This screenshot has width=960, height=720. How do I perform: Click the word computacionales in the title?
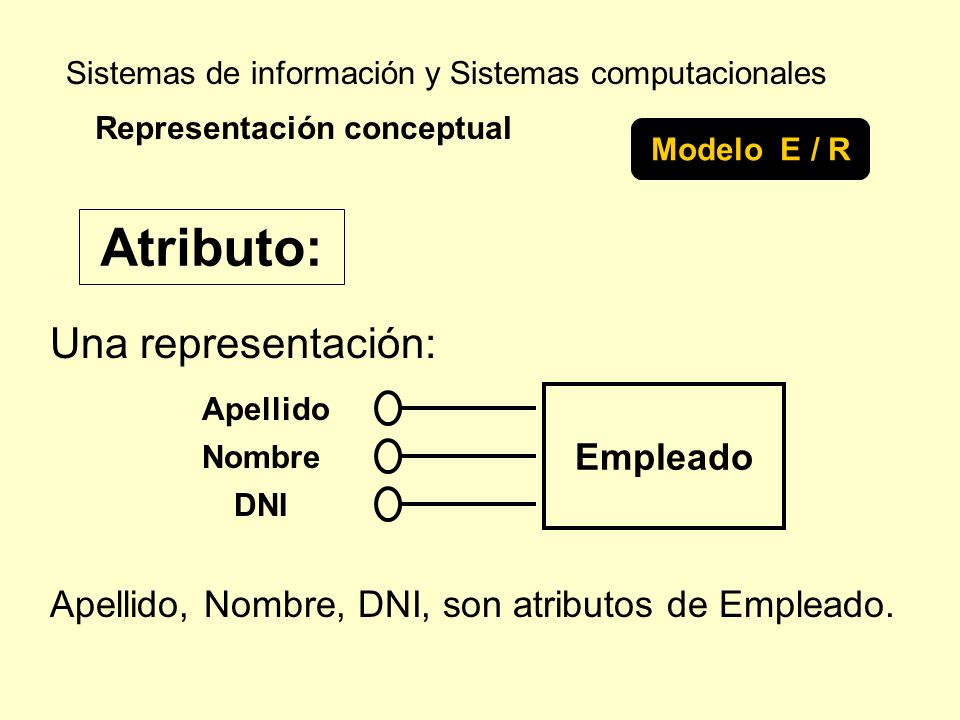708,74
